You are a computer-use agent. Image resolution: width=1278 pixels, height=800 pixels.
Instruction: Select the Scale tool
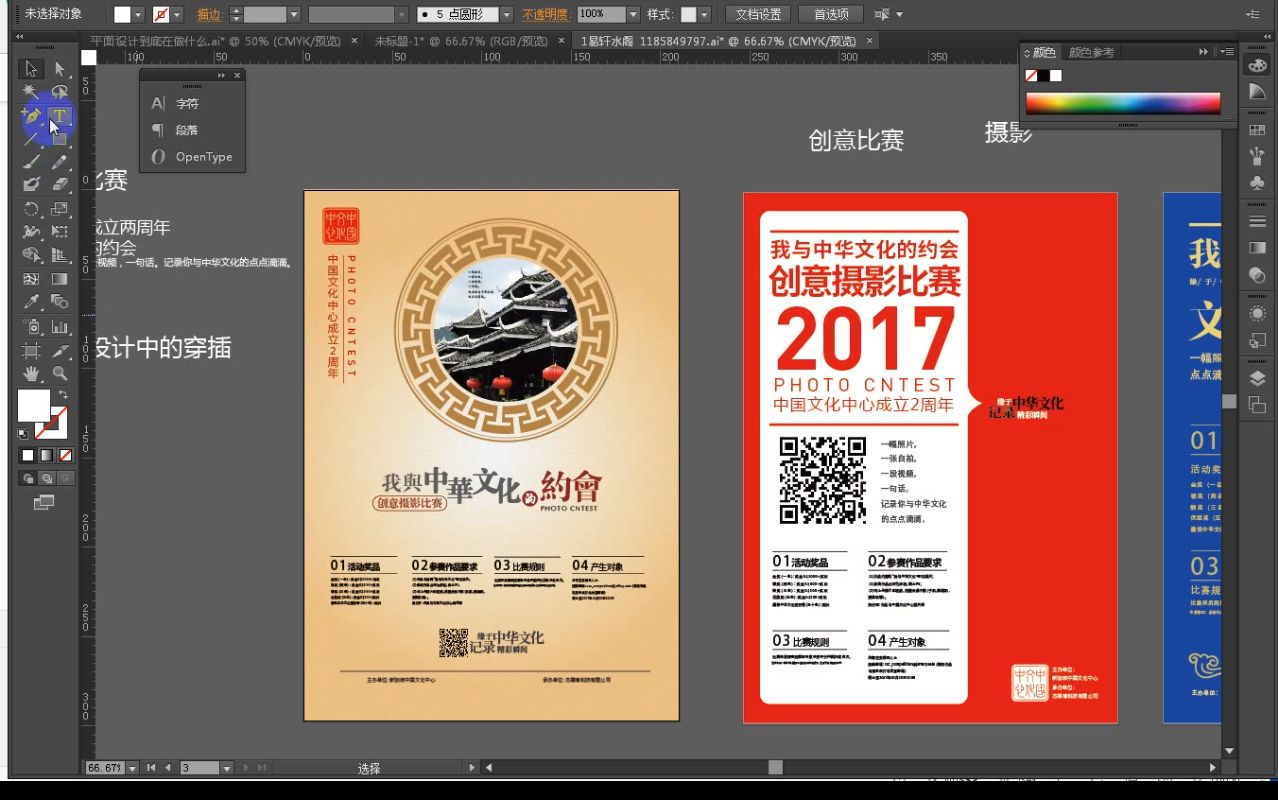59,209
